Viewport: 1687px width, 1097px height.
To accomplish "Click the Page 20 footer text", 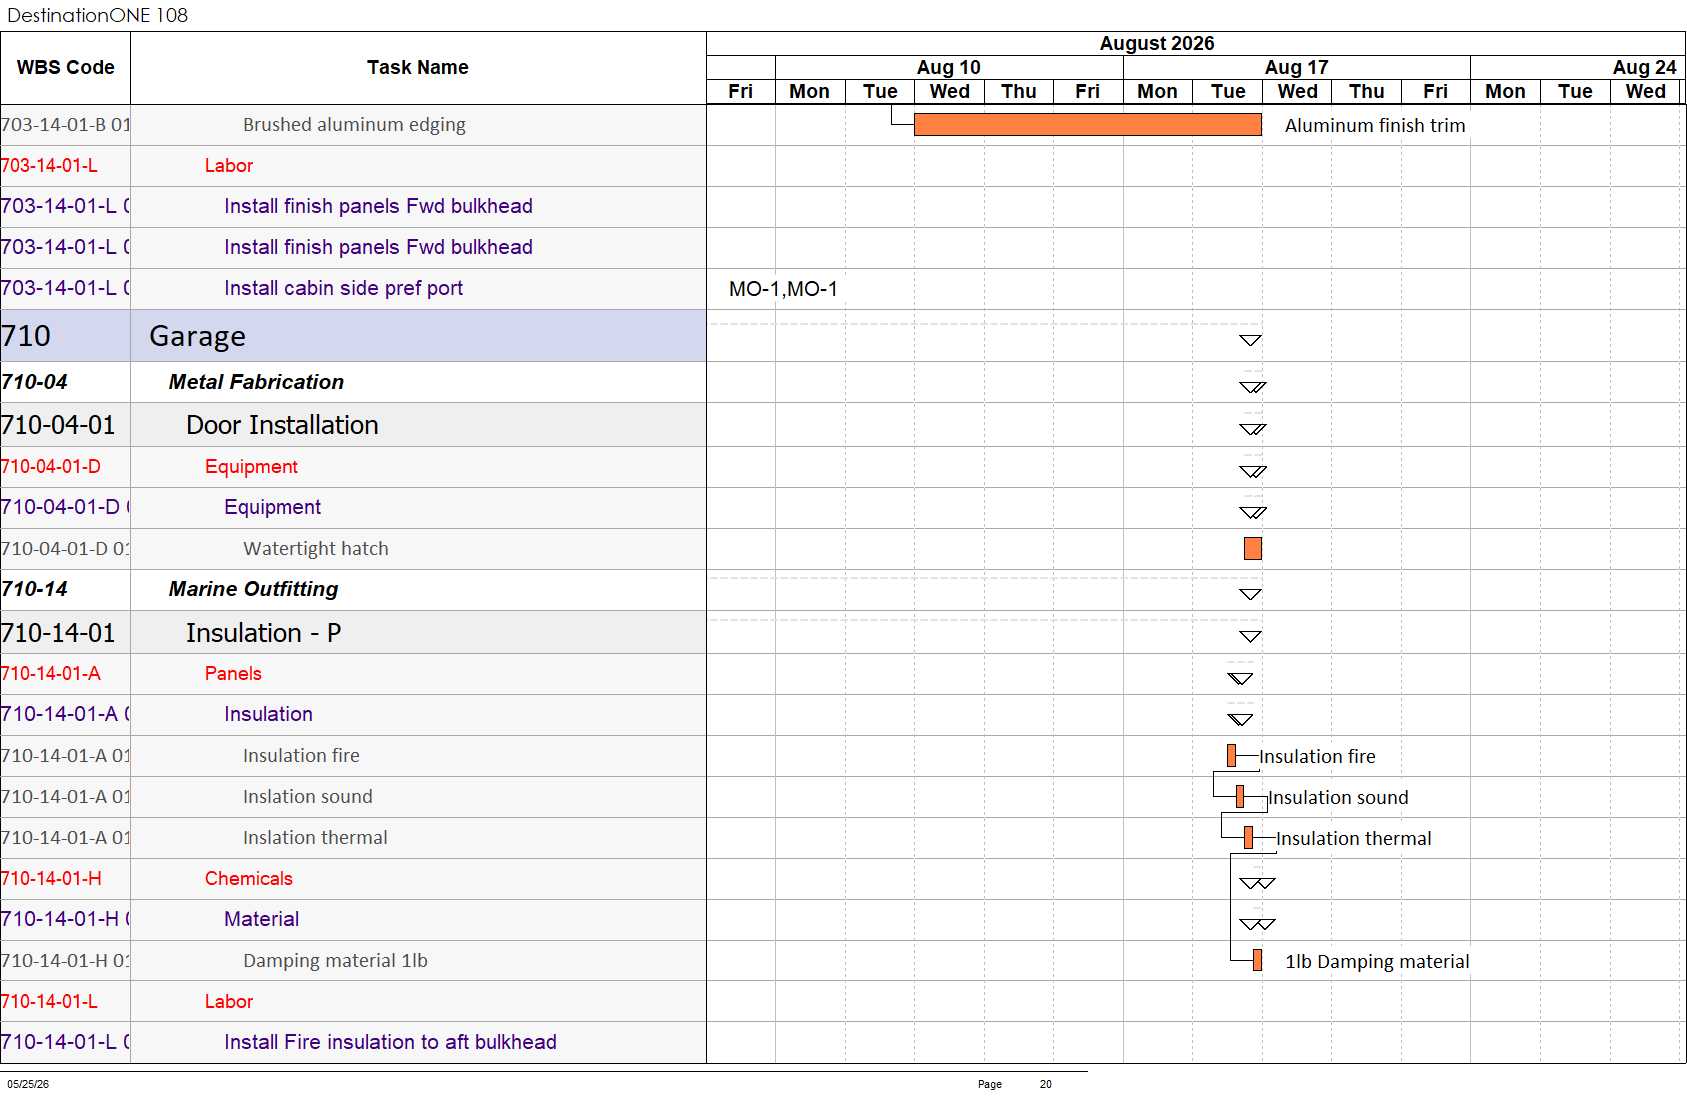I will 1015,1084.
